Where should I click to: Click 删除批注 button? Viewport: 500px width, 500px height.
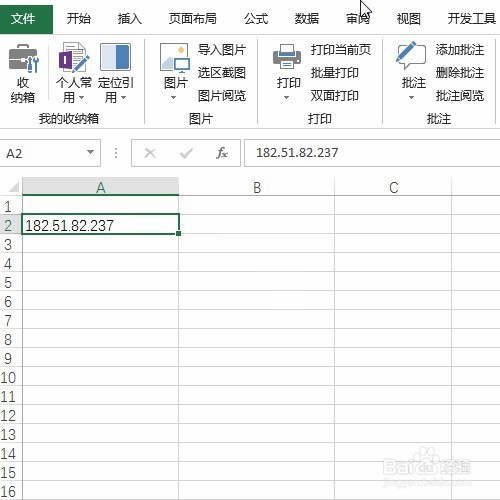click(460, 73)
